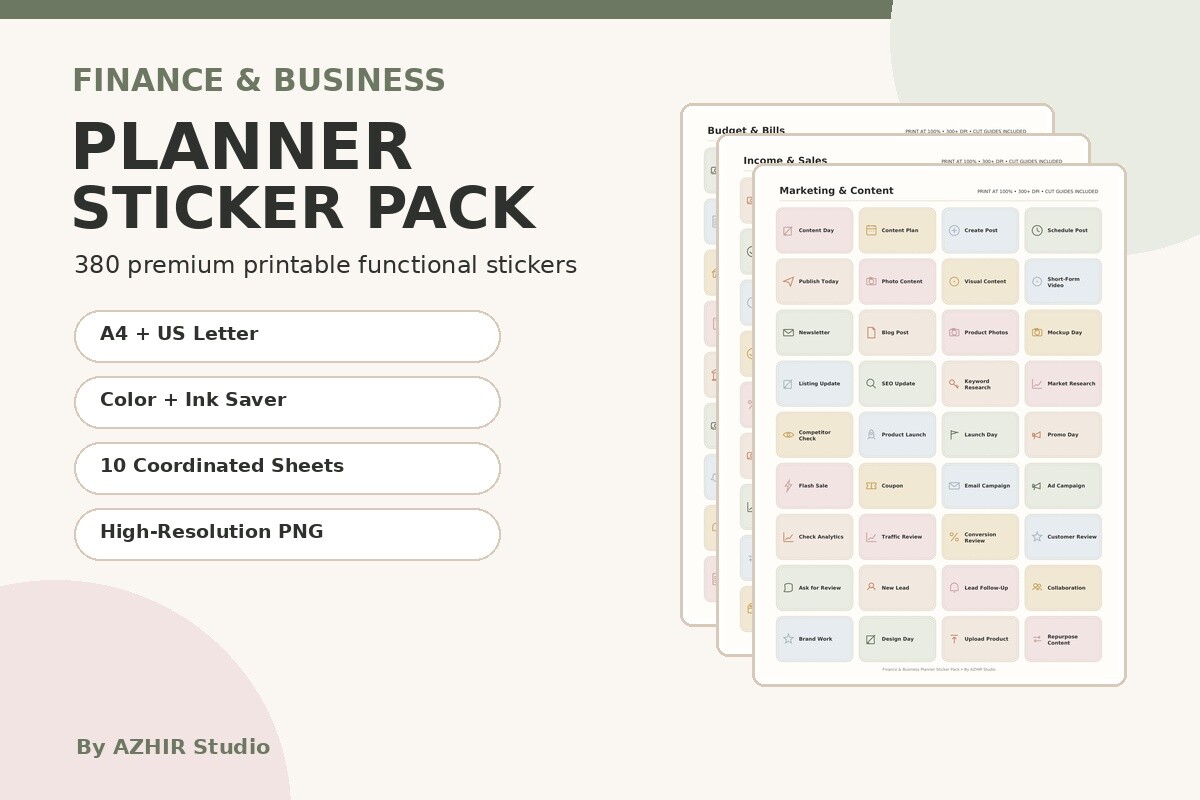The image size is (1200, 800).
Task: Click the swap arrows icon on Repurpose Content
Action: pyautogui.click(x=1037, y=639)
